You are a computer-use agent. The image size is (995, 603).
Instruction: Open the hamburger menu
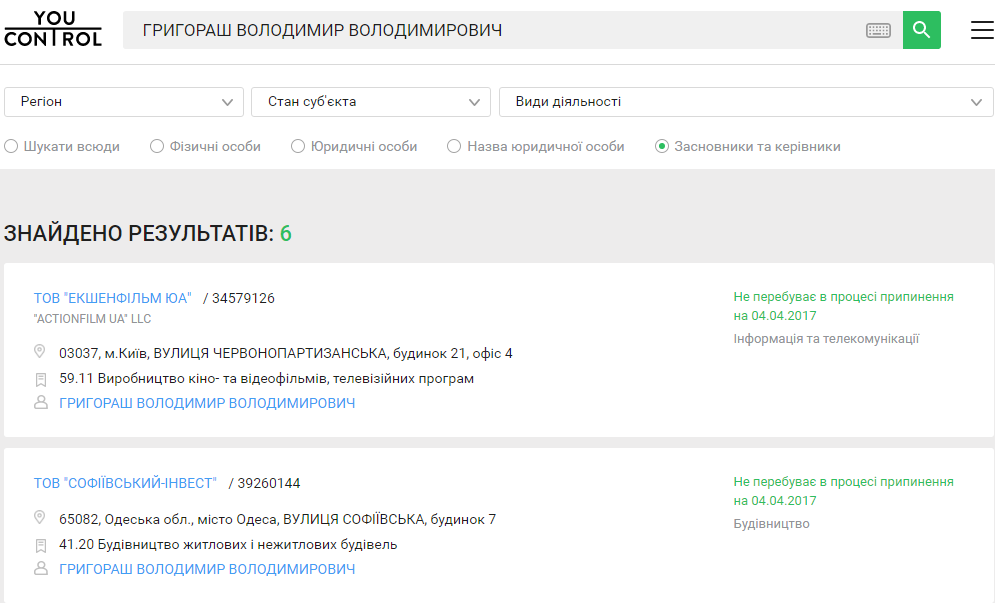[982, 30]
